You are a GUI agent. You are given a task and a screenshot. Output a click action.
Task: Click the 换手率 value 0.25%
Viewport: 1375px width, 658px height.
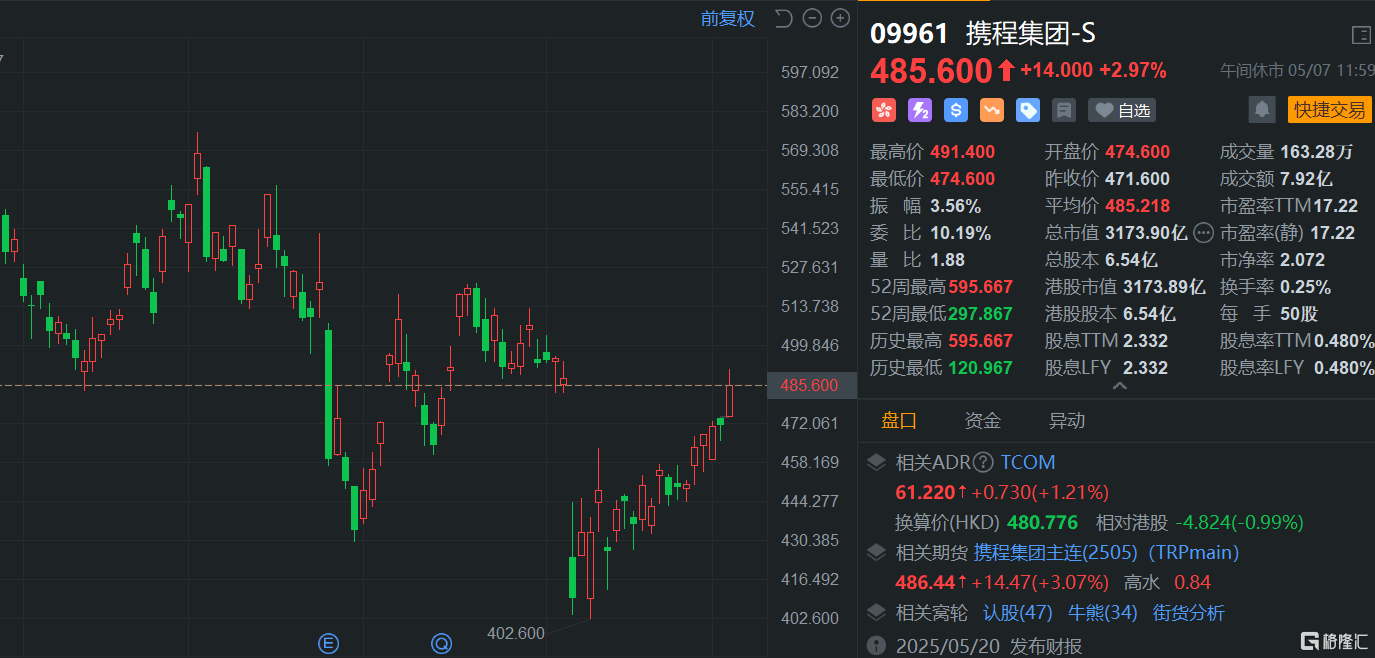(1305, 287)
